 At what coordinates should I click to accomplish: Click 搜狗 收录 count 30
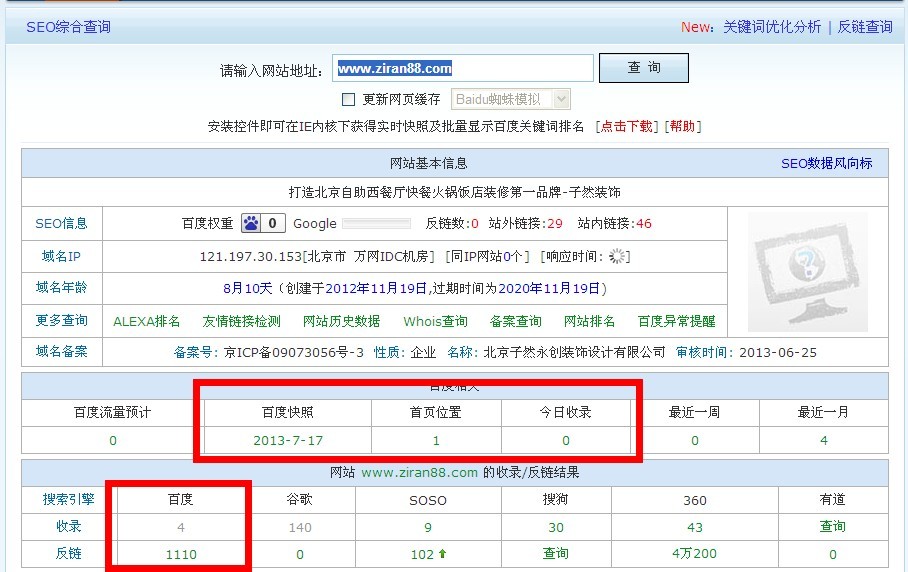(556, 527)
